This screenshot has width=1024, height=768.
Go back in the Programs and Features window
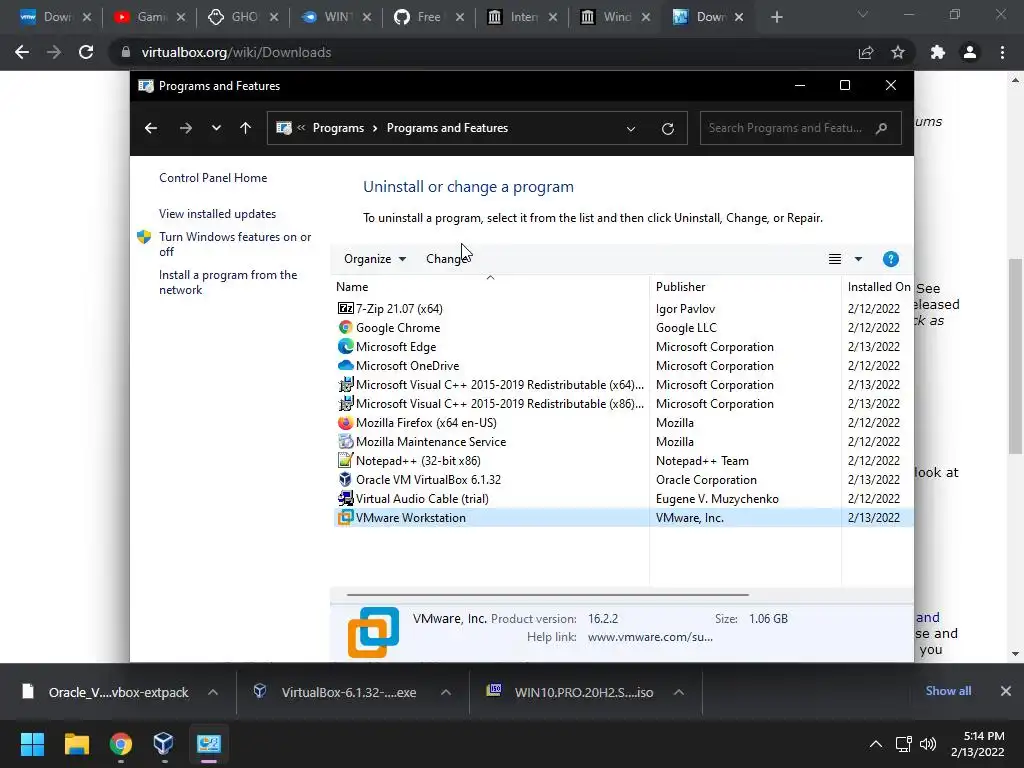point(151,128)
